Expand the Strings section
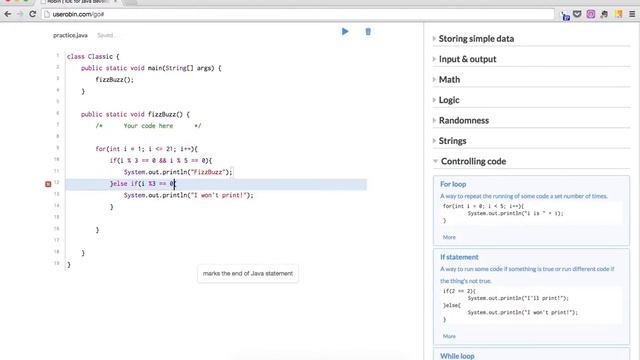The image size is (640, 360). [452, 141]
